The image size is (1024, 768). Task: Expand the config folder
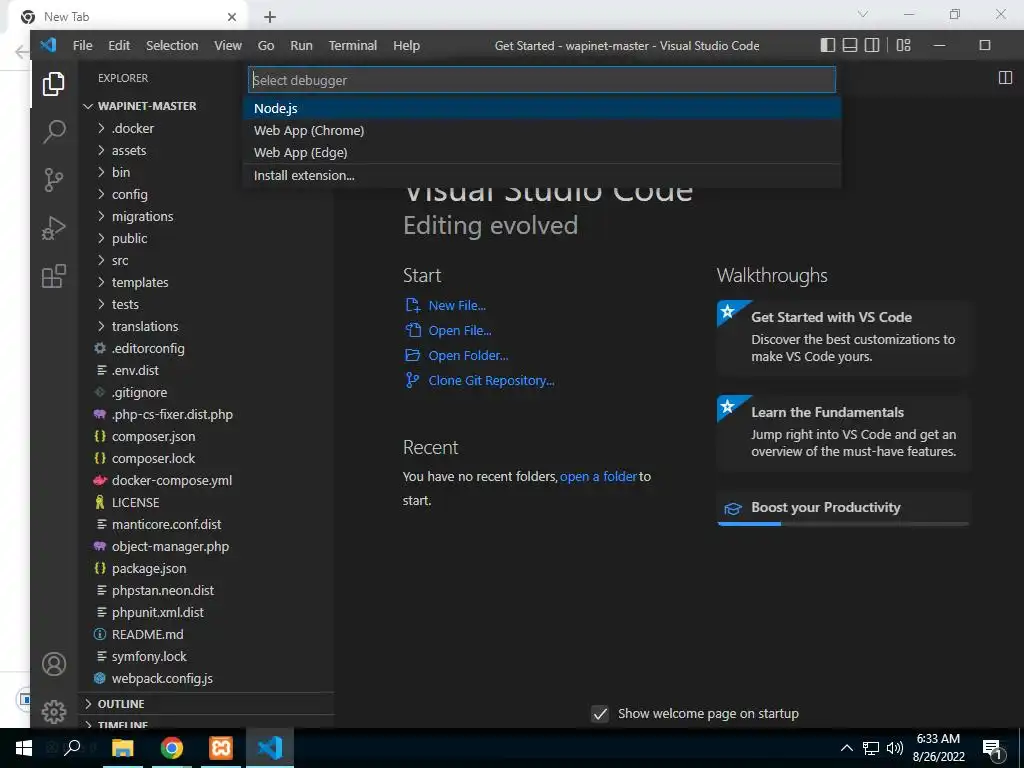click(x=129, y=194)
